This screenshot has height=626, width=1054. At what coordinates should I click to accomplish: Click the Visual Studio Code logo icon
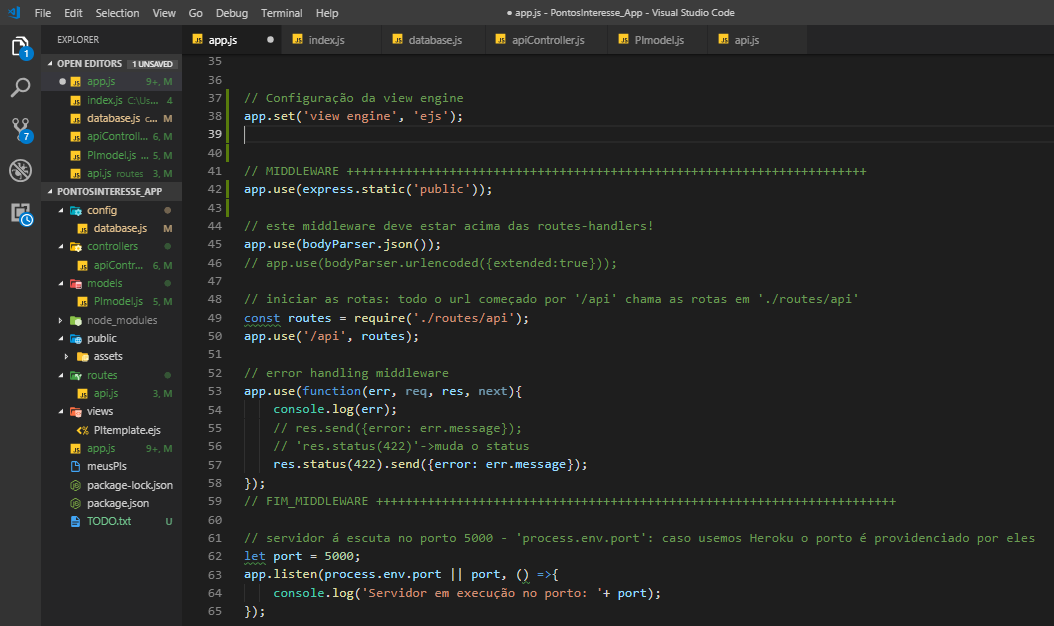(x=14, y=14)
